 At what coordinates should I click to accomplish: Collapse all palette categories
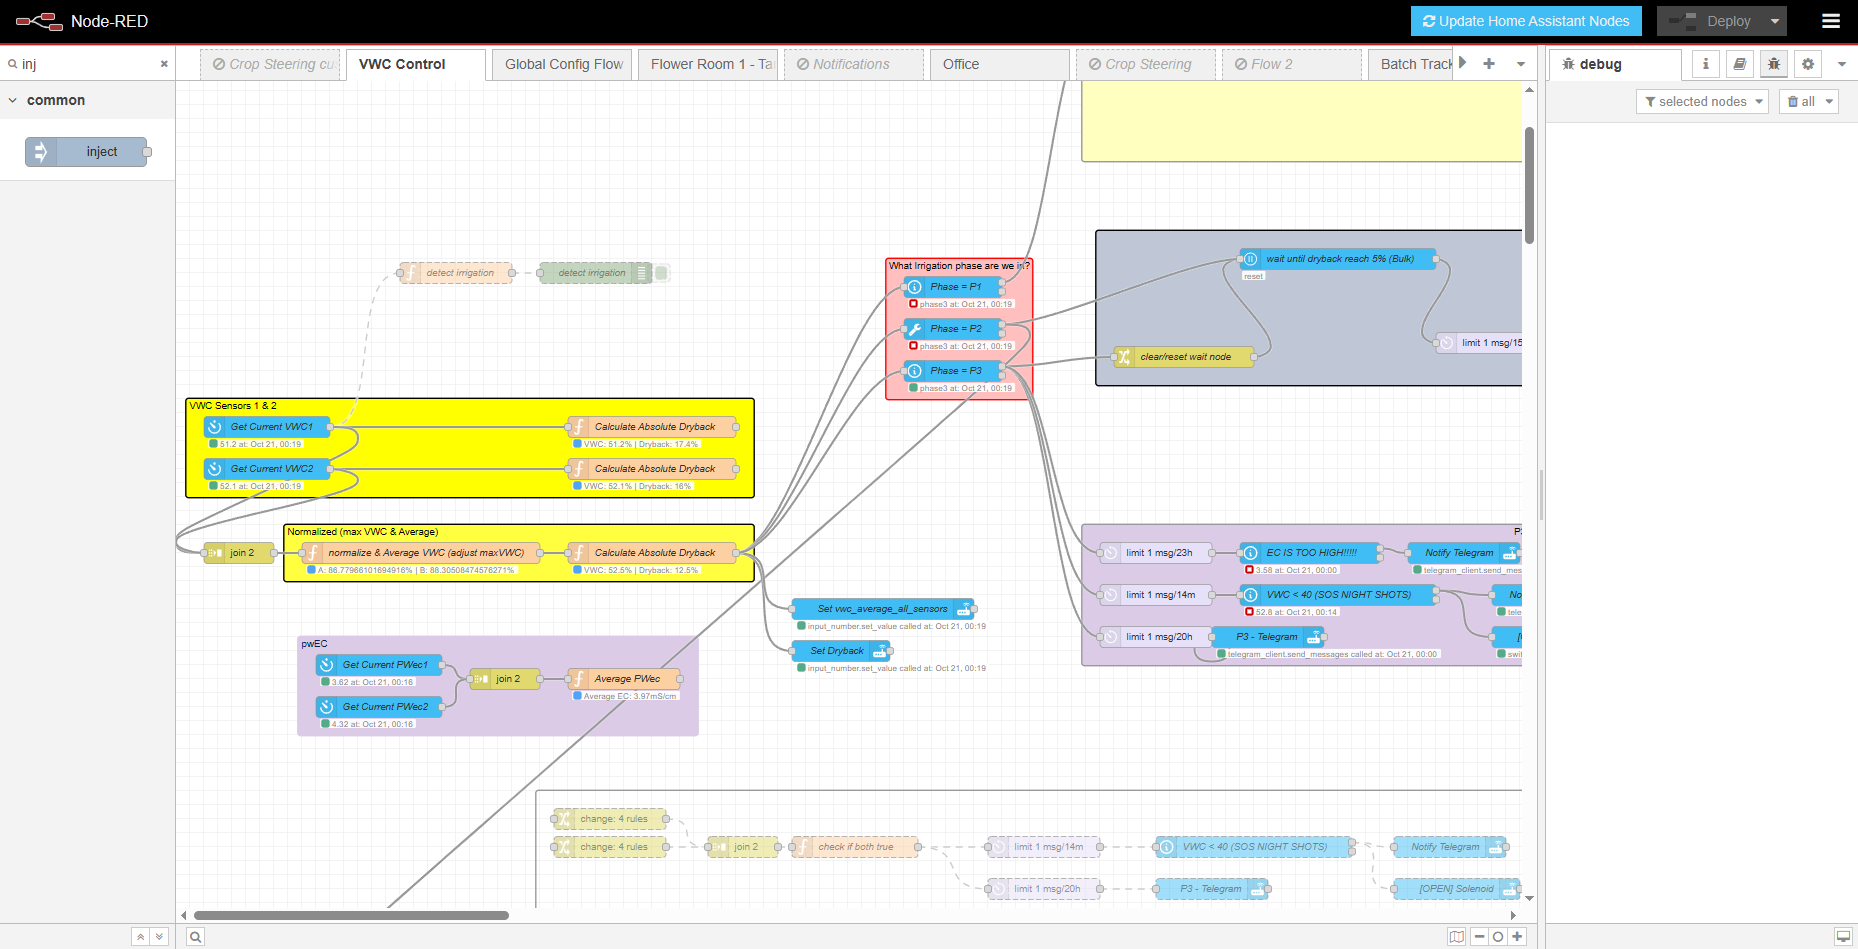(141, 937)
